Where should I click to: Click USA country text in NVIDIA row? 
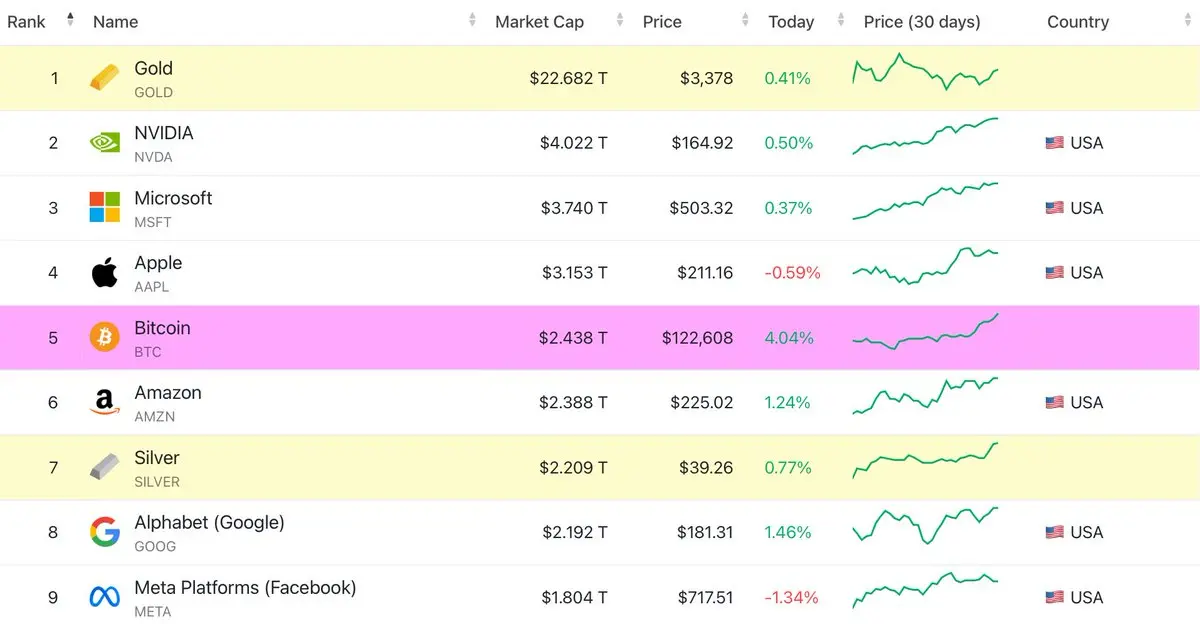point(1087,143)
